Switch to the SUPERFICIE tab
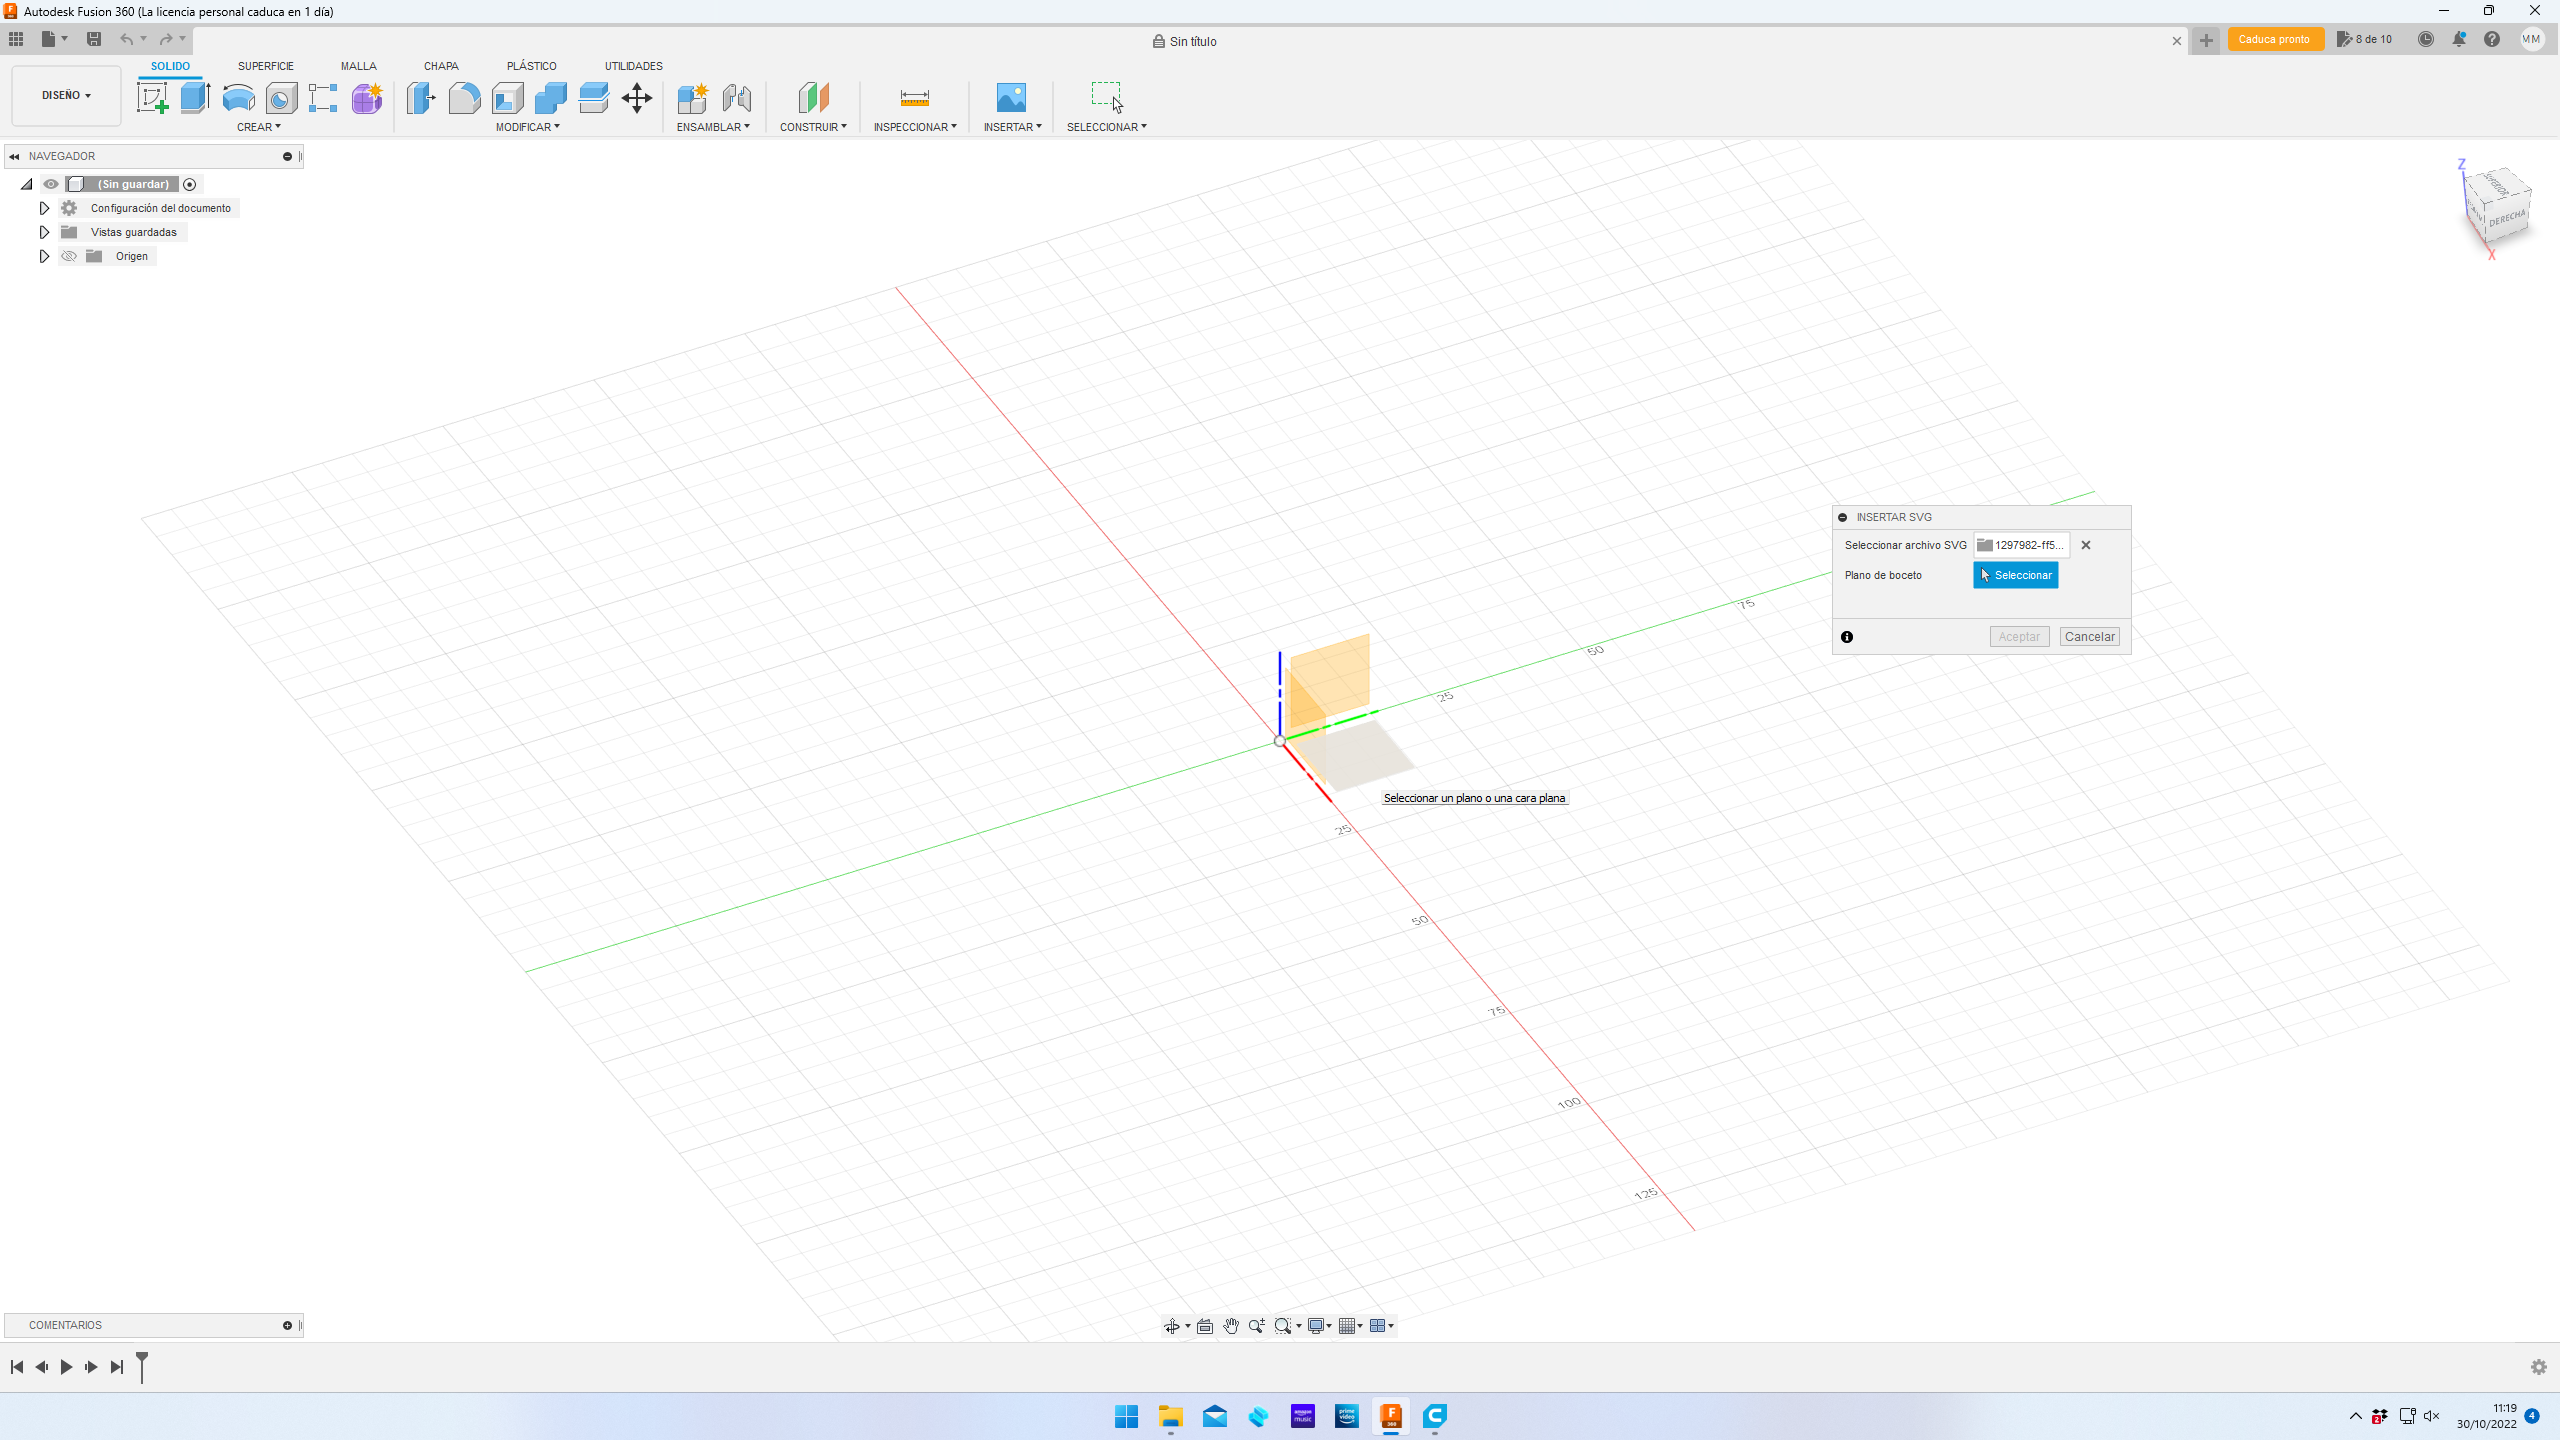 point(265,66)
